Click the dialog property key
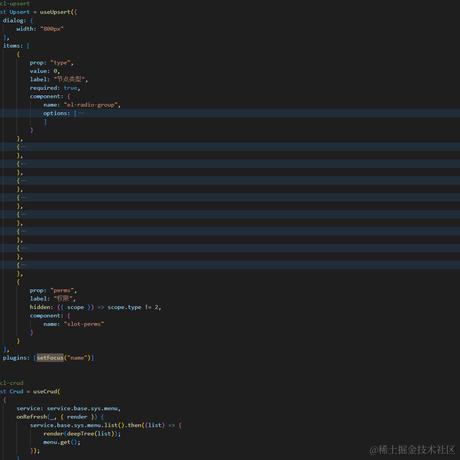The image size is (460, 460). tap(14, 20)
